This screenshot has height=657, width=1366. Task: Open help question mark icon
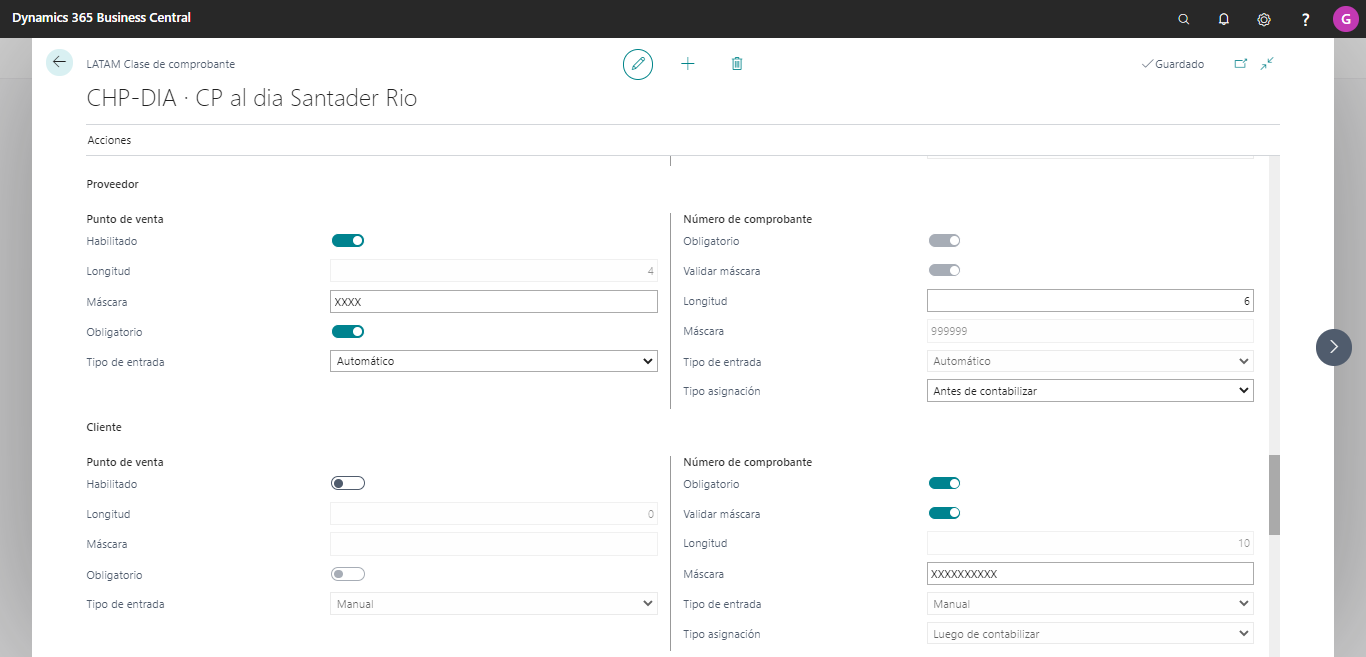point(1305,19)
